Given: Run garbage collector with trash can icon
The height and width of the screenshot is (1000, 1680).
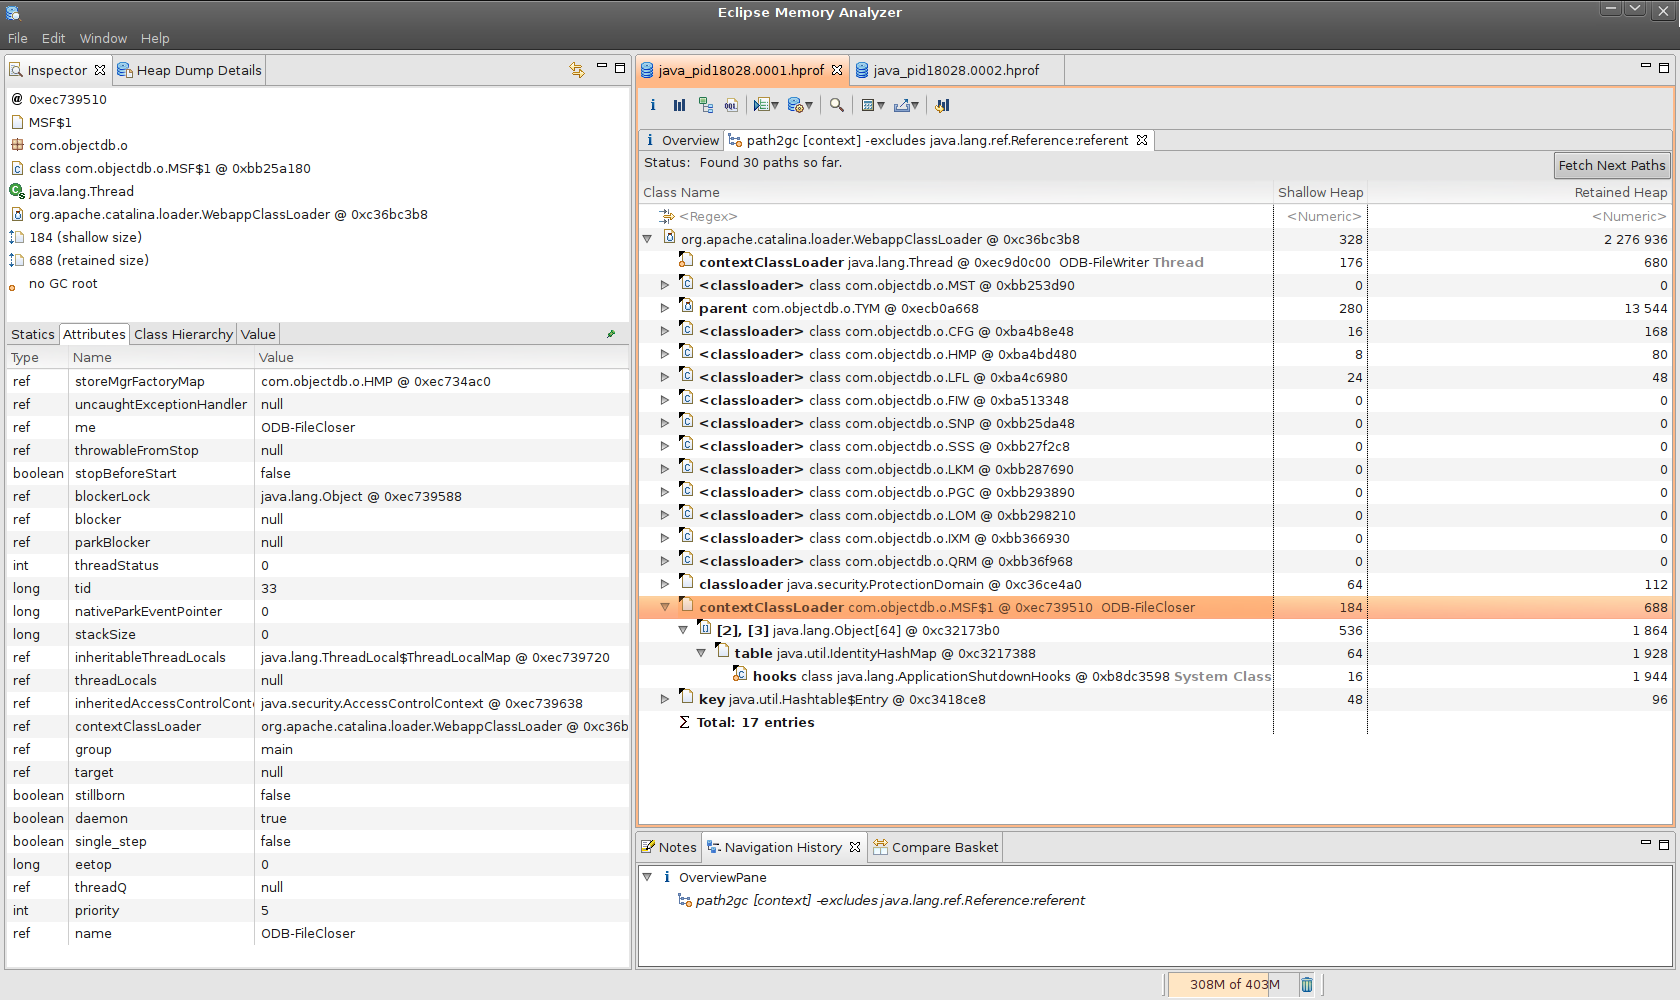Looking at the screenshot, I should (x=1307, y=985).
